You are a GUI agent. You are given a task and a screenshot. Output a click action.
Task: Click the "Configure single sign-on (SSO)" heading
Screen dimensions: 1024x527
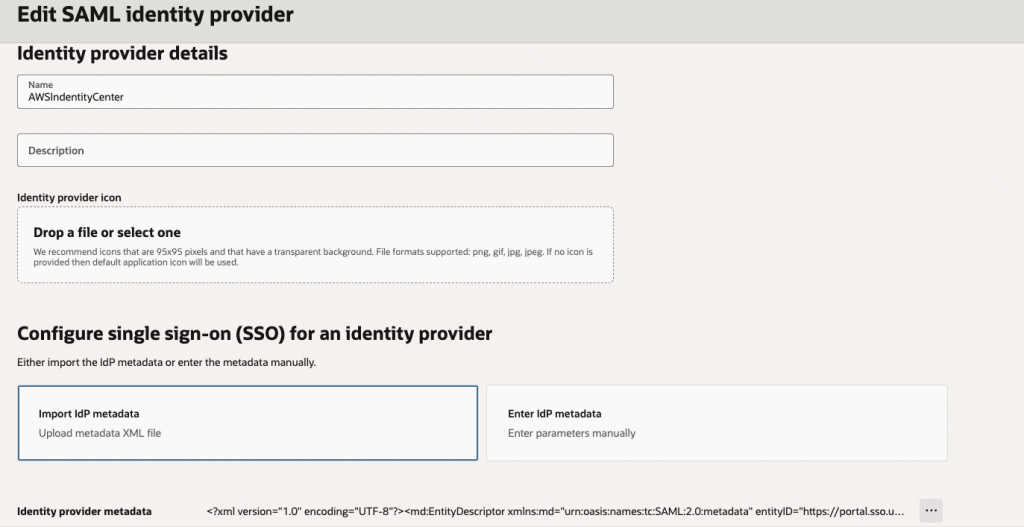click(255, 333)
